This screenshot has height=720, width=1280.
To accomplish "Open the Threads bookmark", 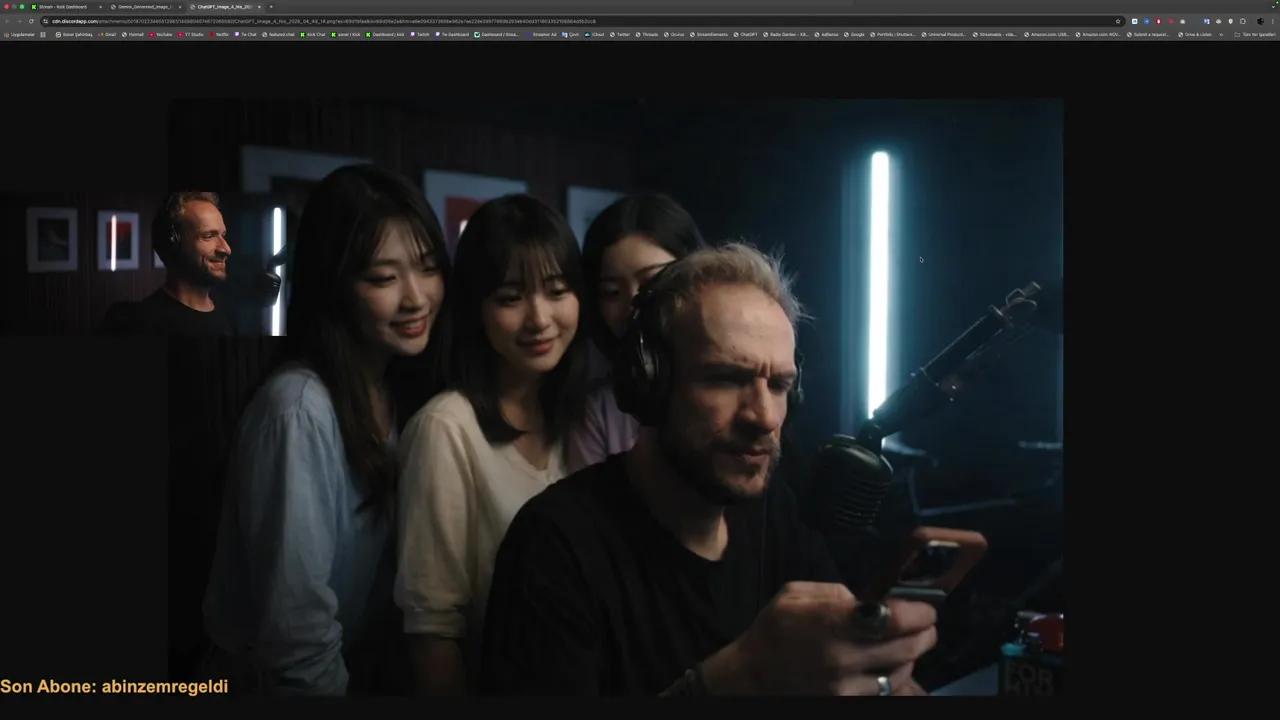I will [647, 34].
